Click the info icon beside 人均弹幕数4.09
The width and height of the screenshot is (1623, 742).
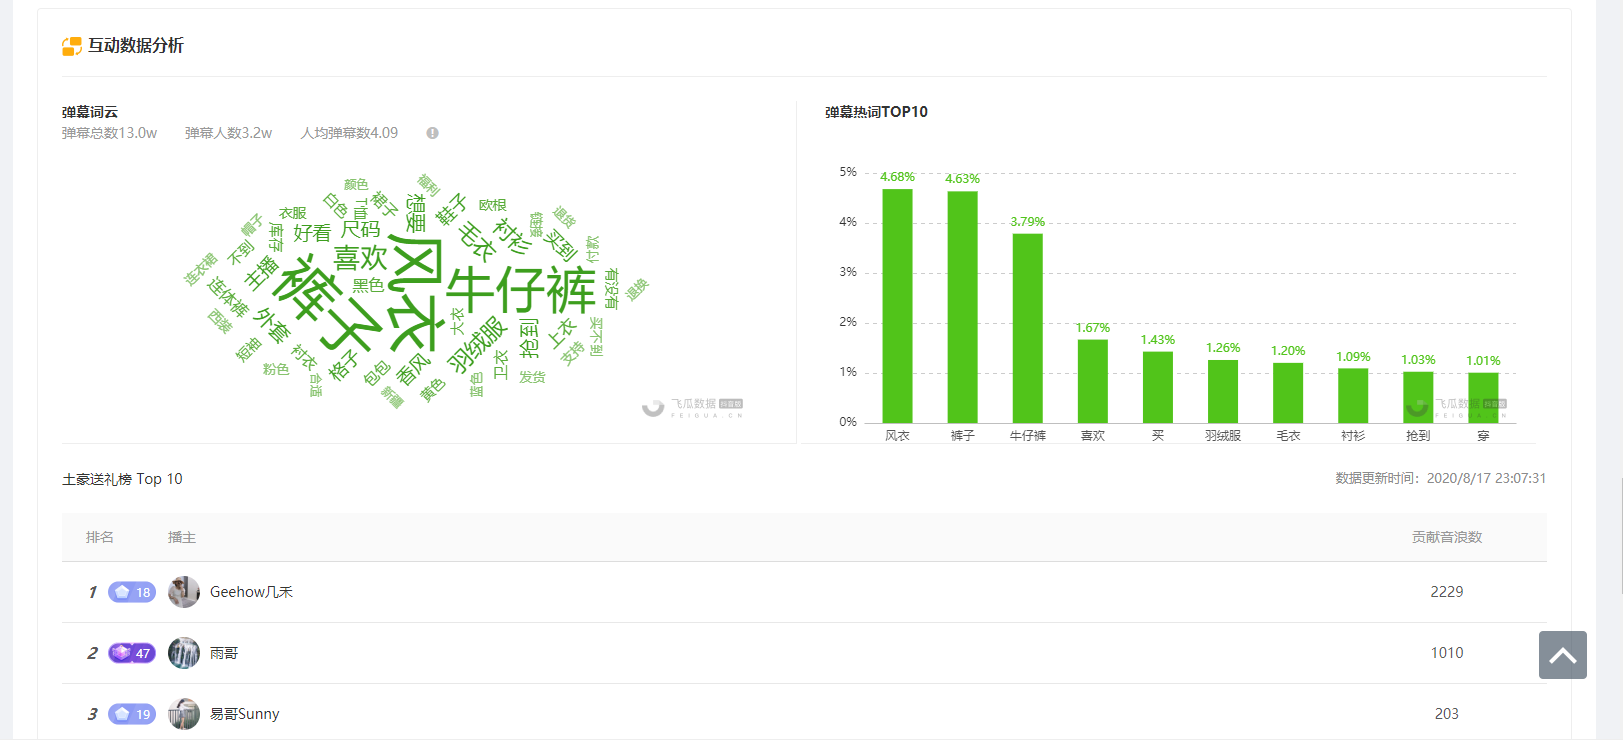(433, 133)
